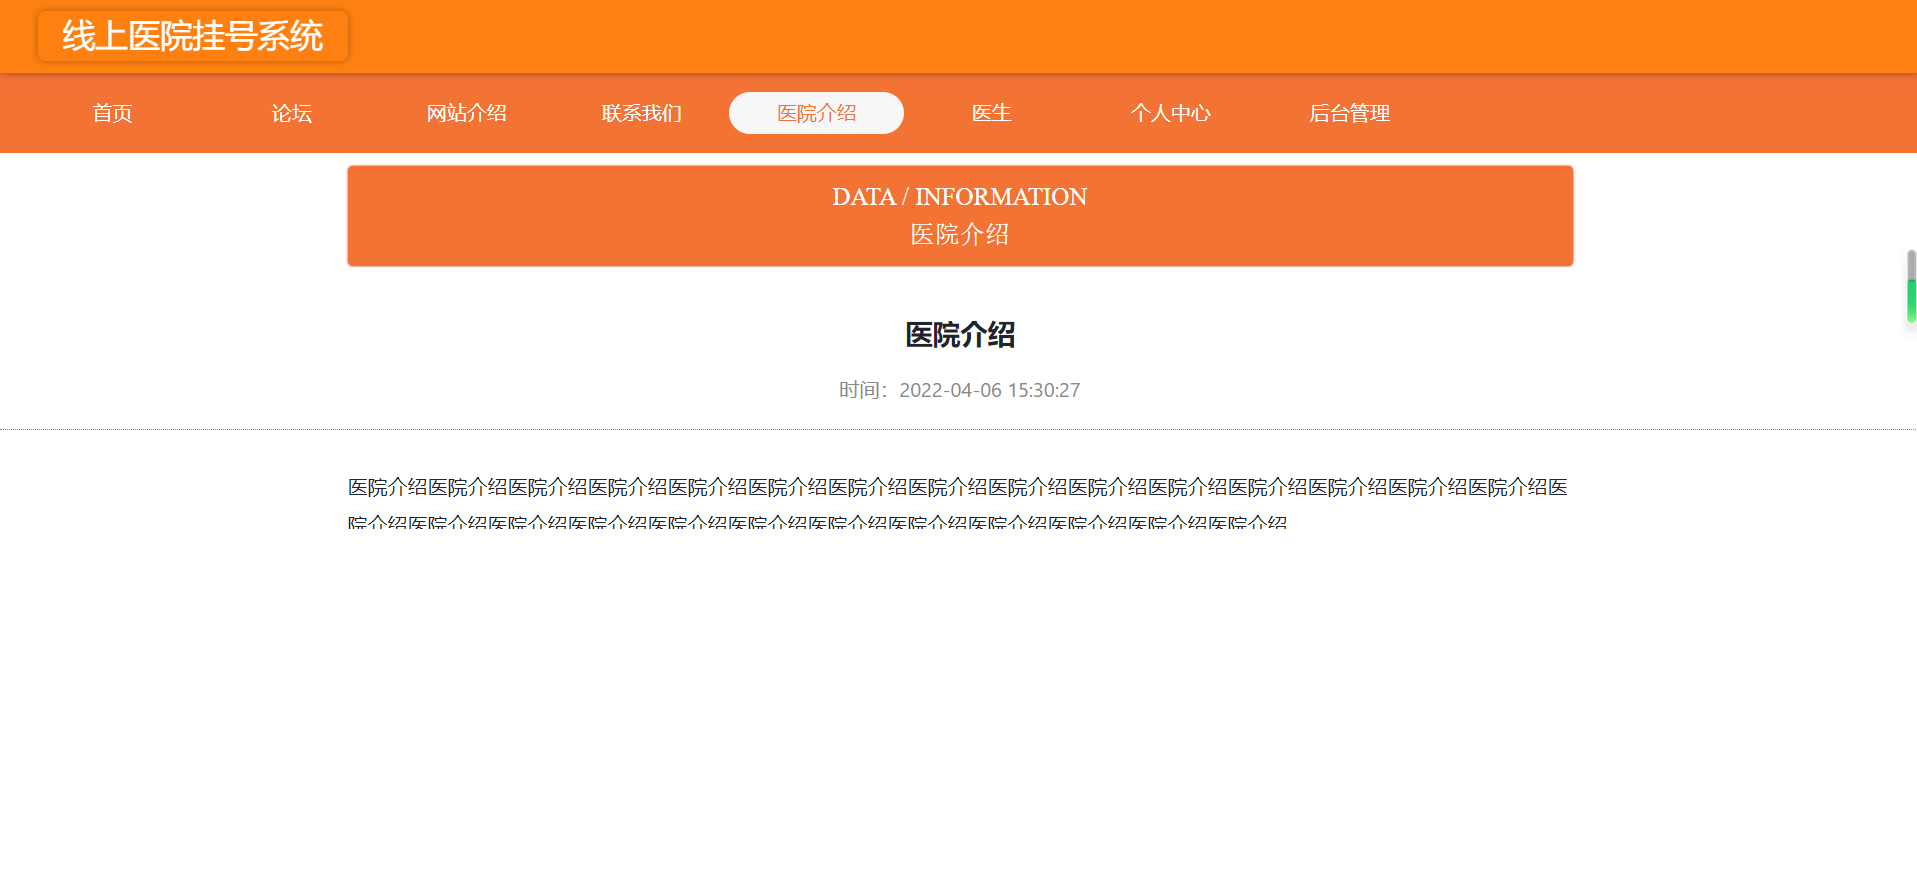Go to 个人中心 personal center
Viewport: 1917px width, 876px height.
coord(1170,113)
